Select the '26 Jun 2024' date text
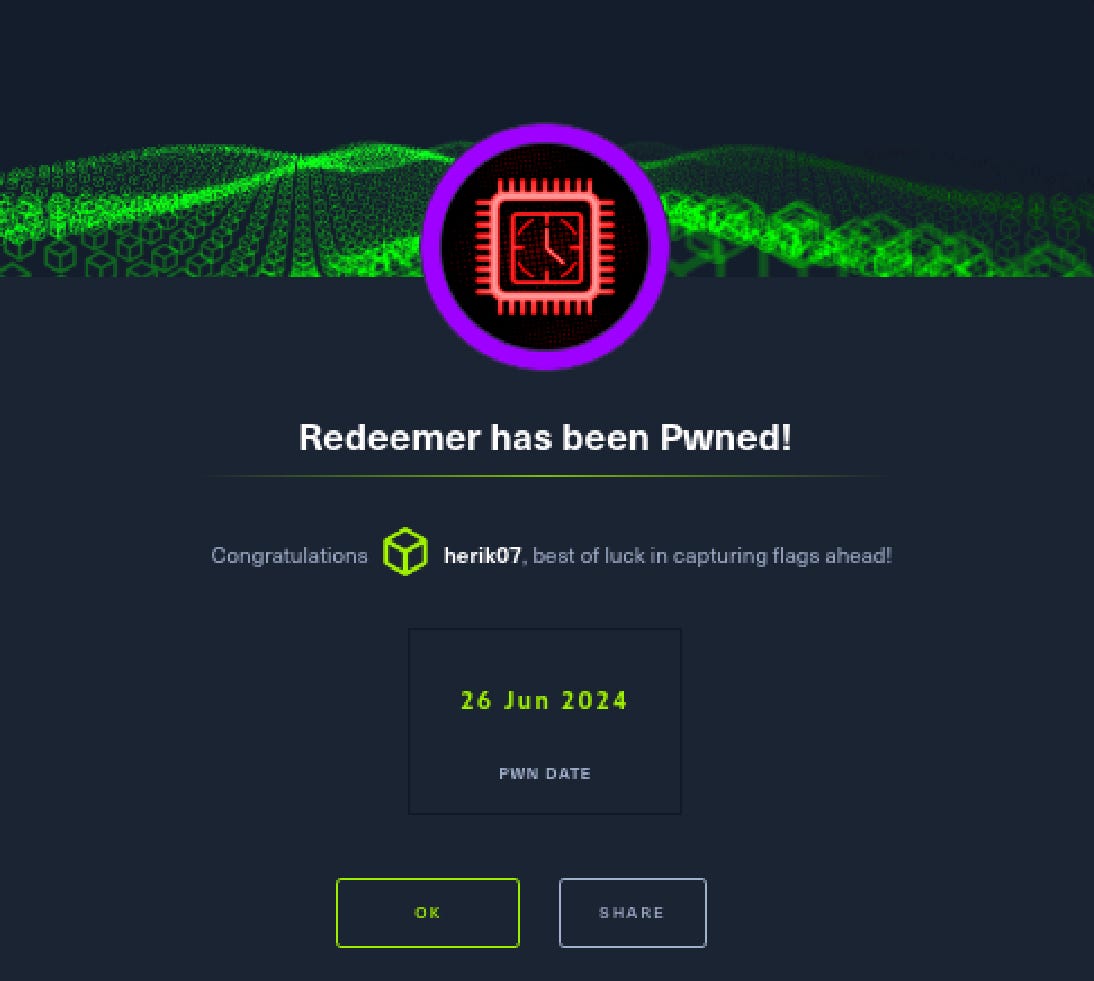This screenshot has height=981, width=1094. [544, 701]
